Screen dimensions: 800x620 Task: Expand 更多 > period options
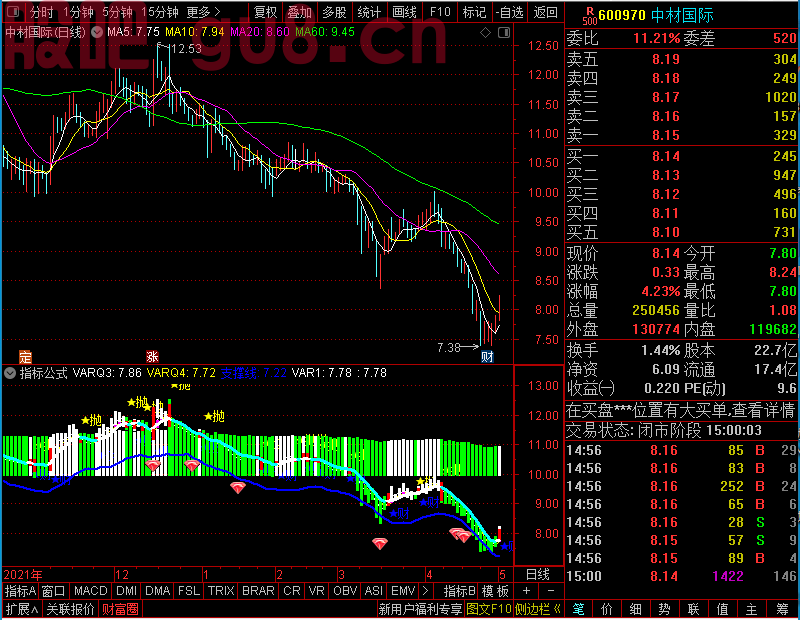pyautogui.click(x=204, y=12)
